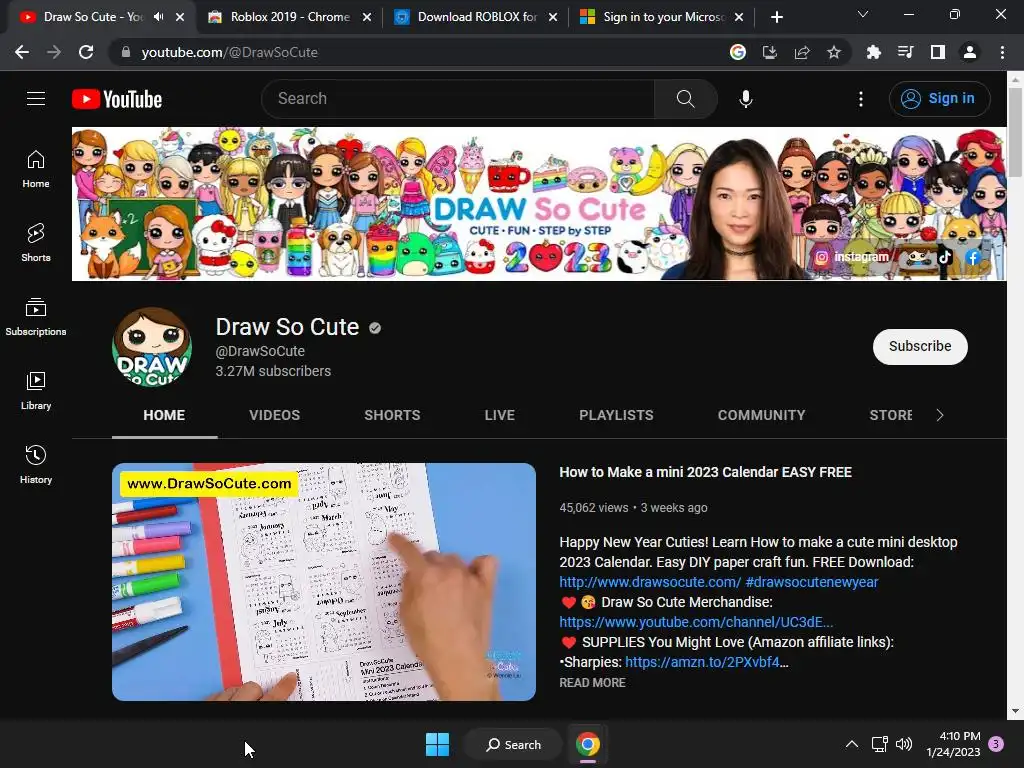Click the browser address bar URL
This screenshot has height=768, width=1024.
229,52
